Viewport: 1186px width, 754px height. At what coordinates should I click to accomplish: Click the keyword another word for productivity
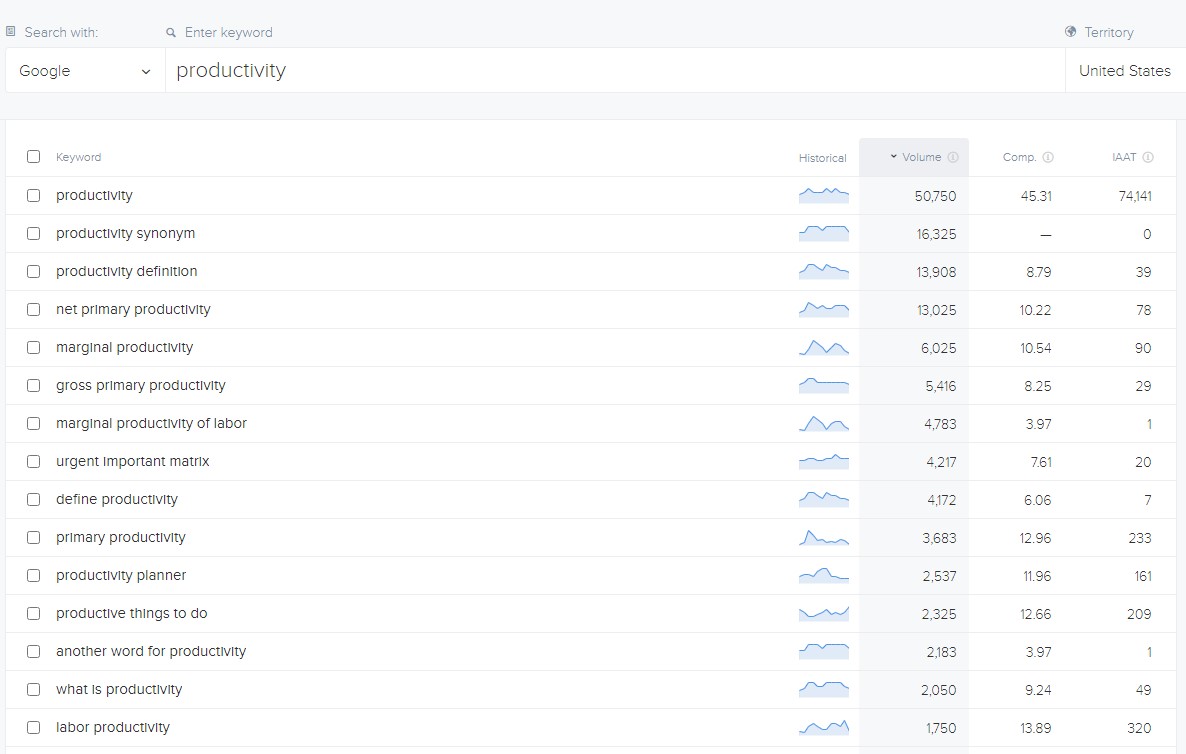(151, 651)
